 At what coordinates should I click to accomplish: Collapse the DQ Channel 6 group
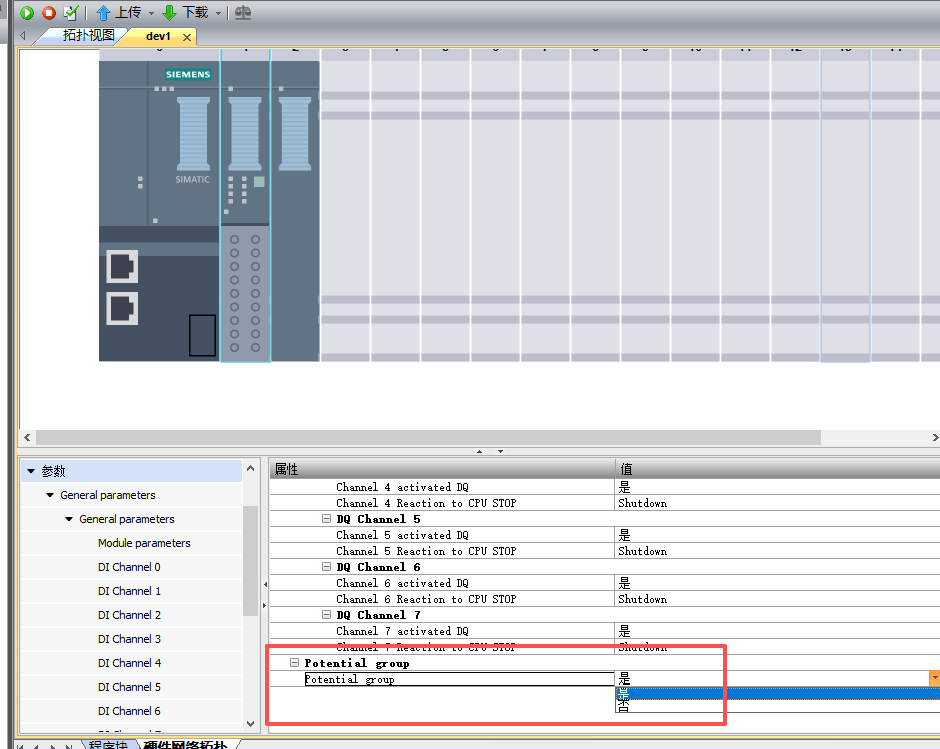[326, 567]
